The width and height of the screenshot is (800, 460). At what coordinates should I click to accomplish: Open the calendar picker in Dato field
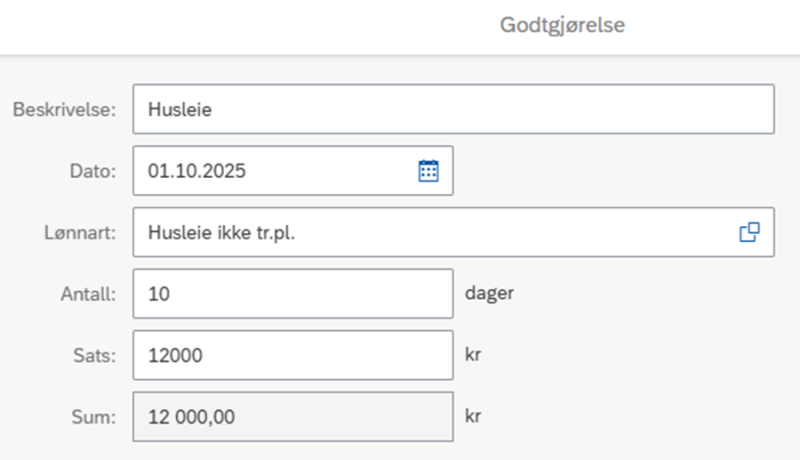(x=428, y=171)
